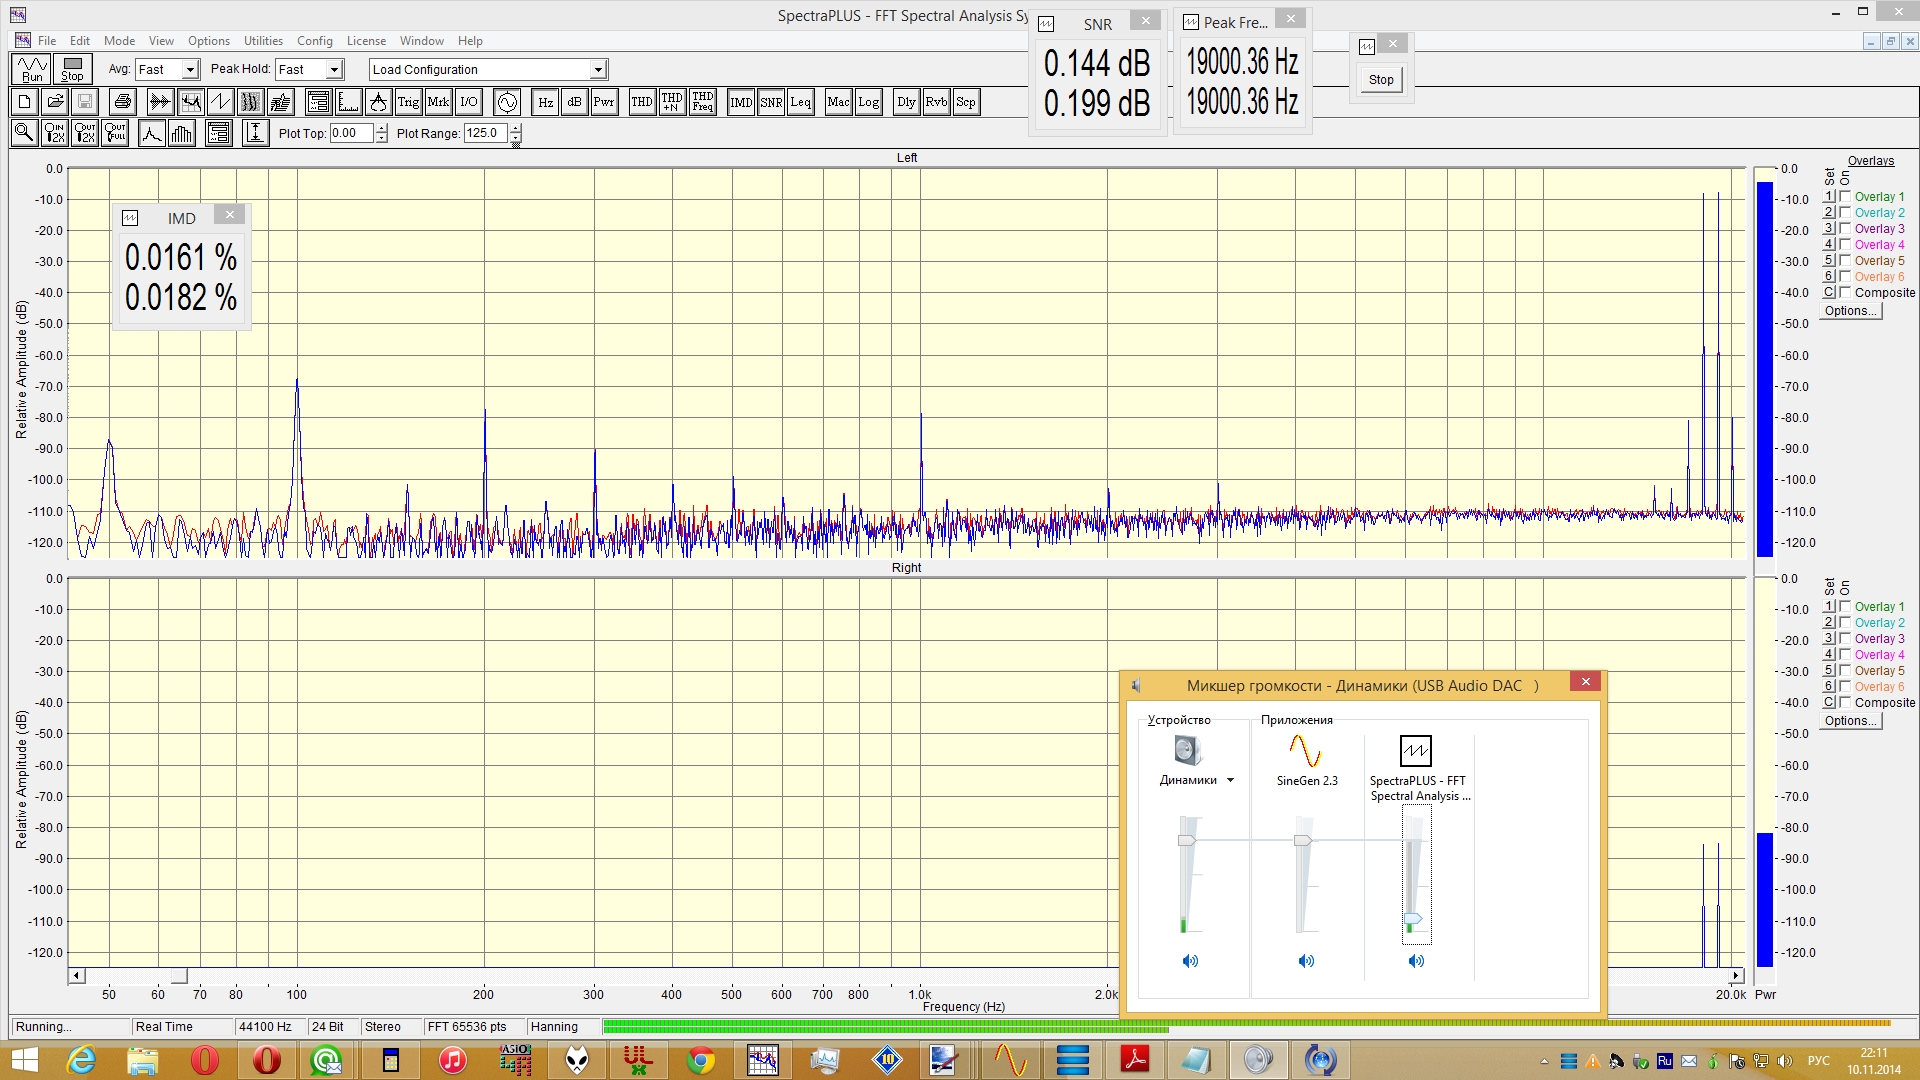Open the Utilities menu
Screen dimensions: 1920x1080
pos(263,41)
